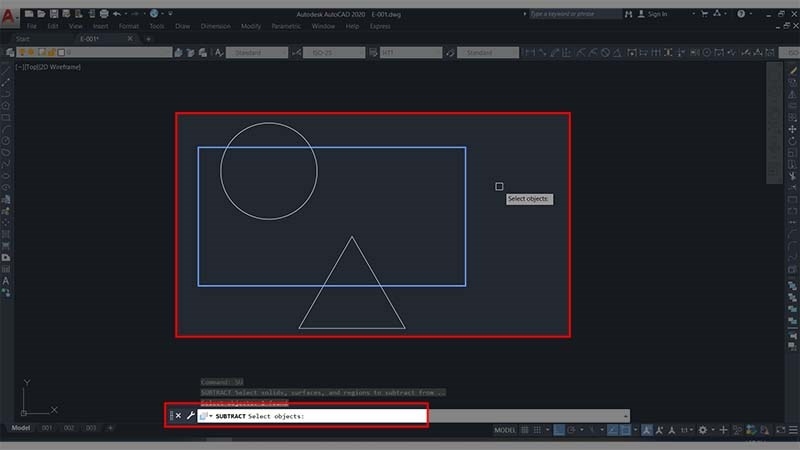
Task: Toggle ortho mode in status bar
Action: pyautogui.click(x=559, y=430)
